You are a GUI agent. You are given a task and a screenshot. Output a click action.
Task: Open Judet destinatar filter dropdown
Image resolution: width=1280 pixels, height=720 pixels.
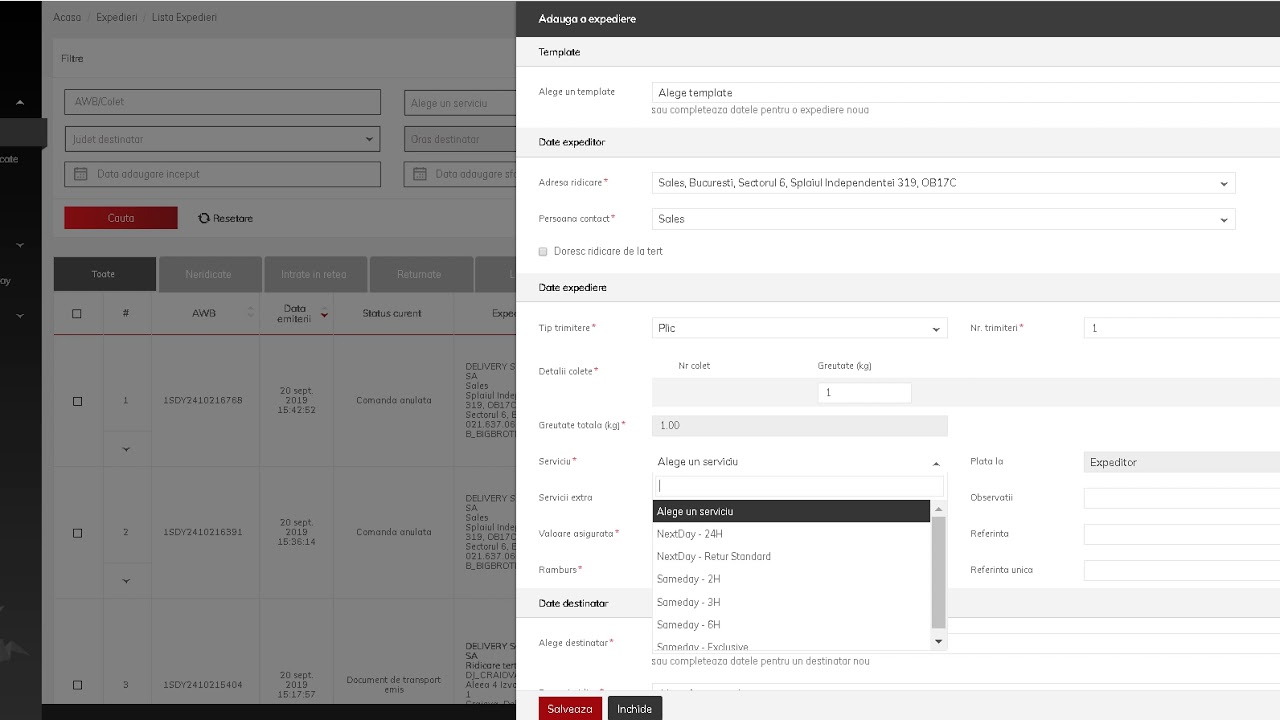click(222, 140)
